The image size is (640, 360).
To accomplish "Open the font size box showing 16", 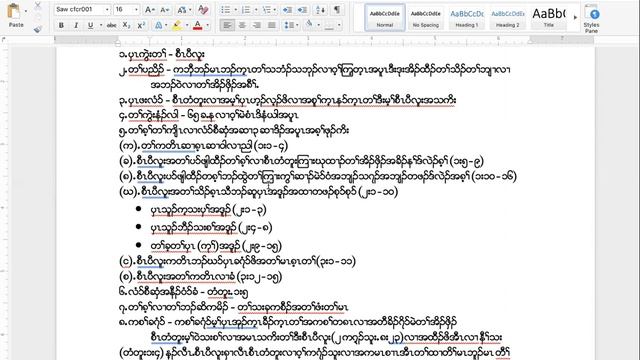I will (126, 9).
